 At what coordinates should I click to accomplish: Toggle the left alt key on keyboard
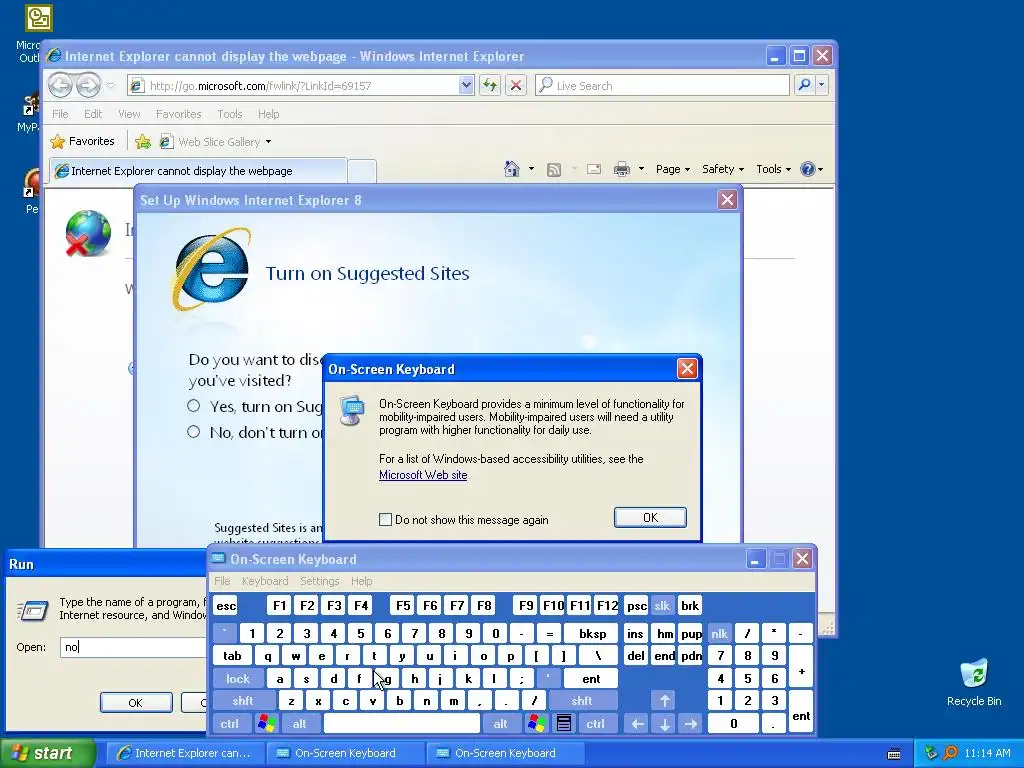click(300, 724)
